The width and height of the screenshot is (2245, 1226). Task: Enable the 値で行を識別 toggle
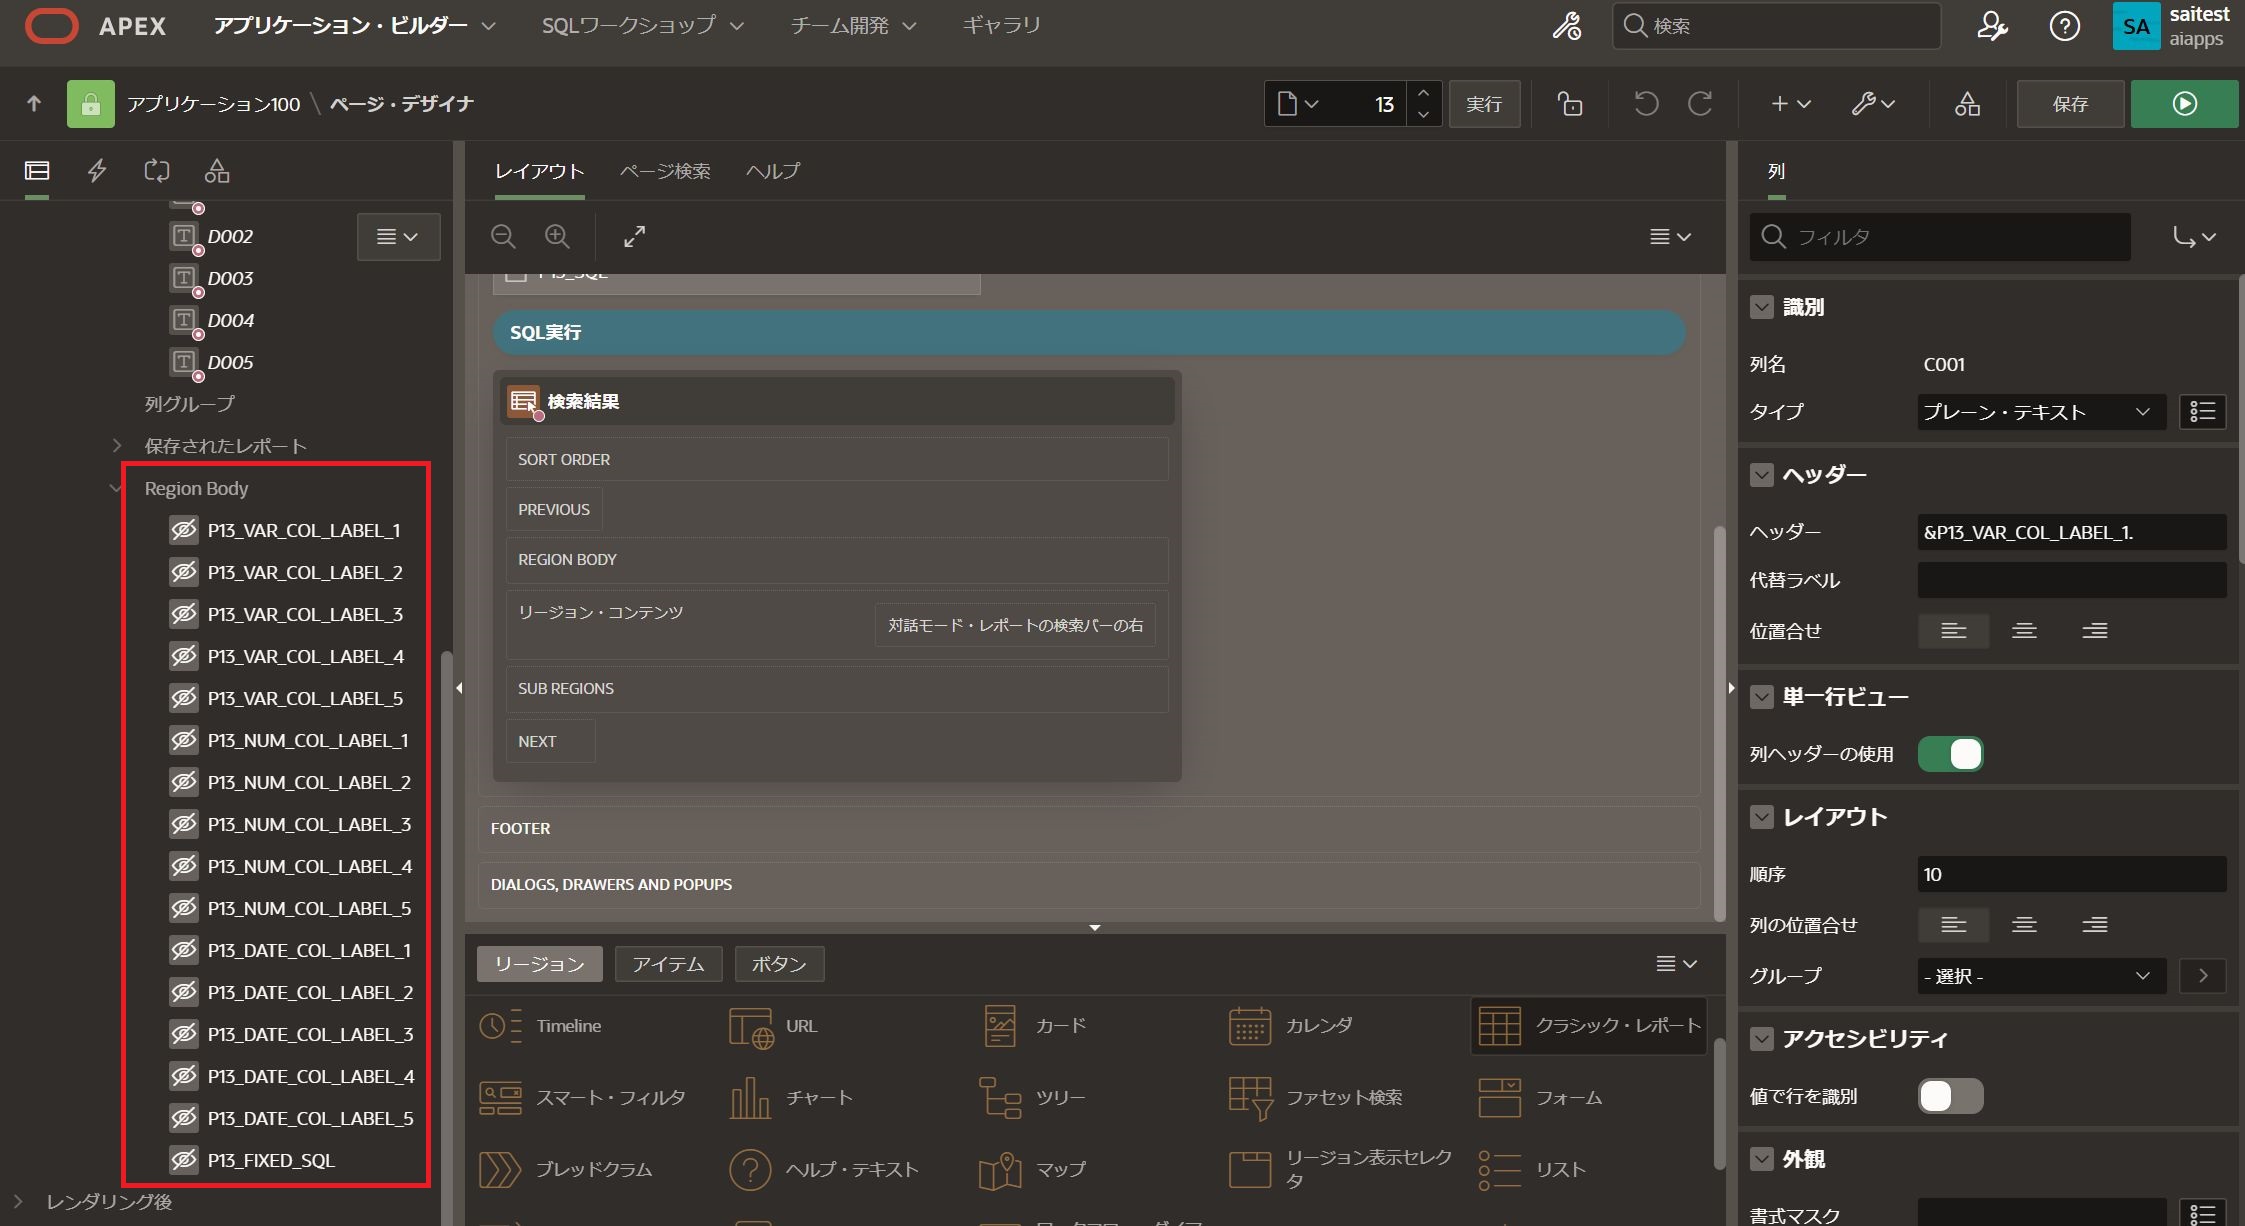point(1950,1096)
